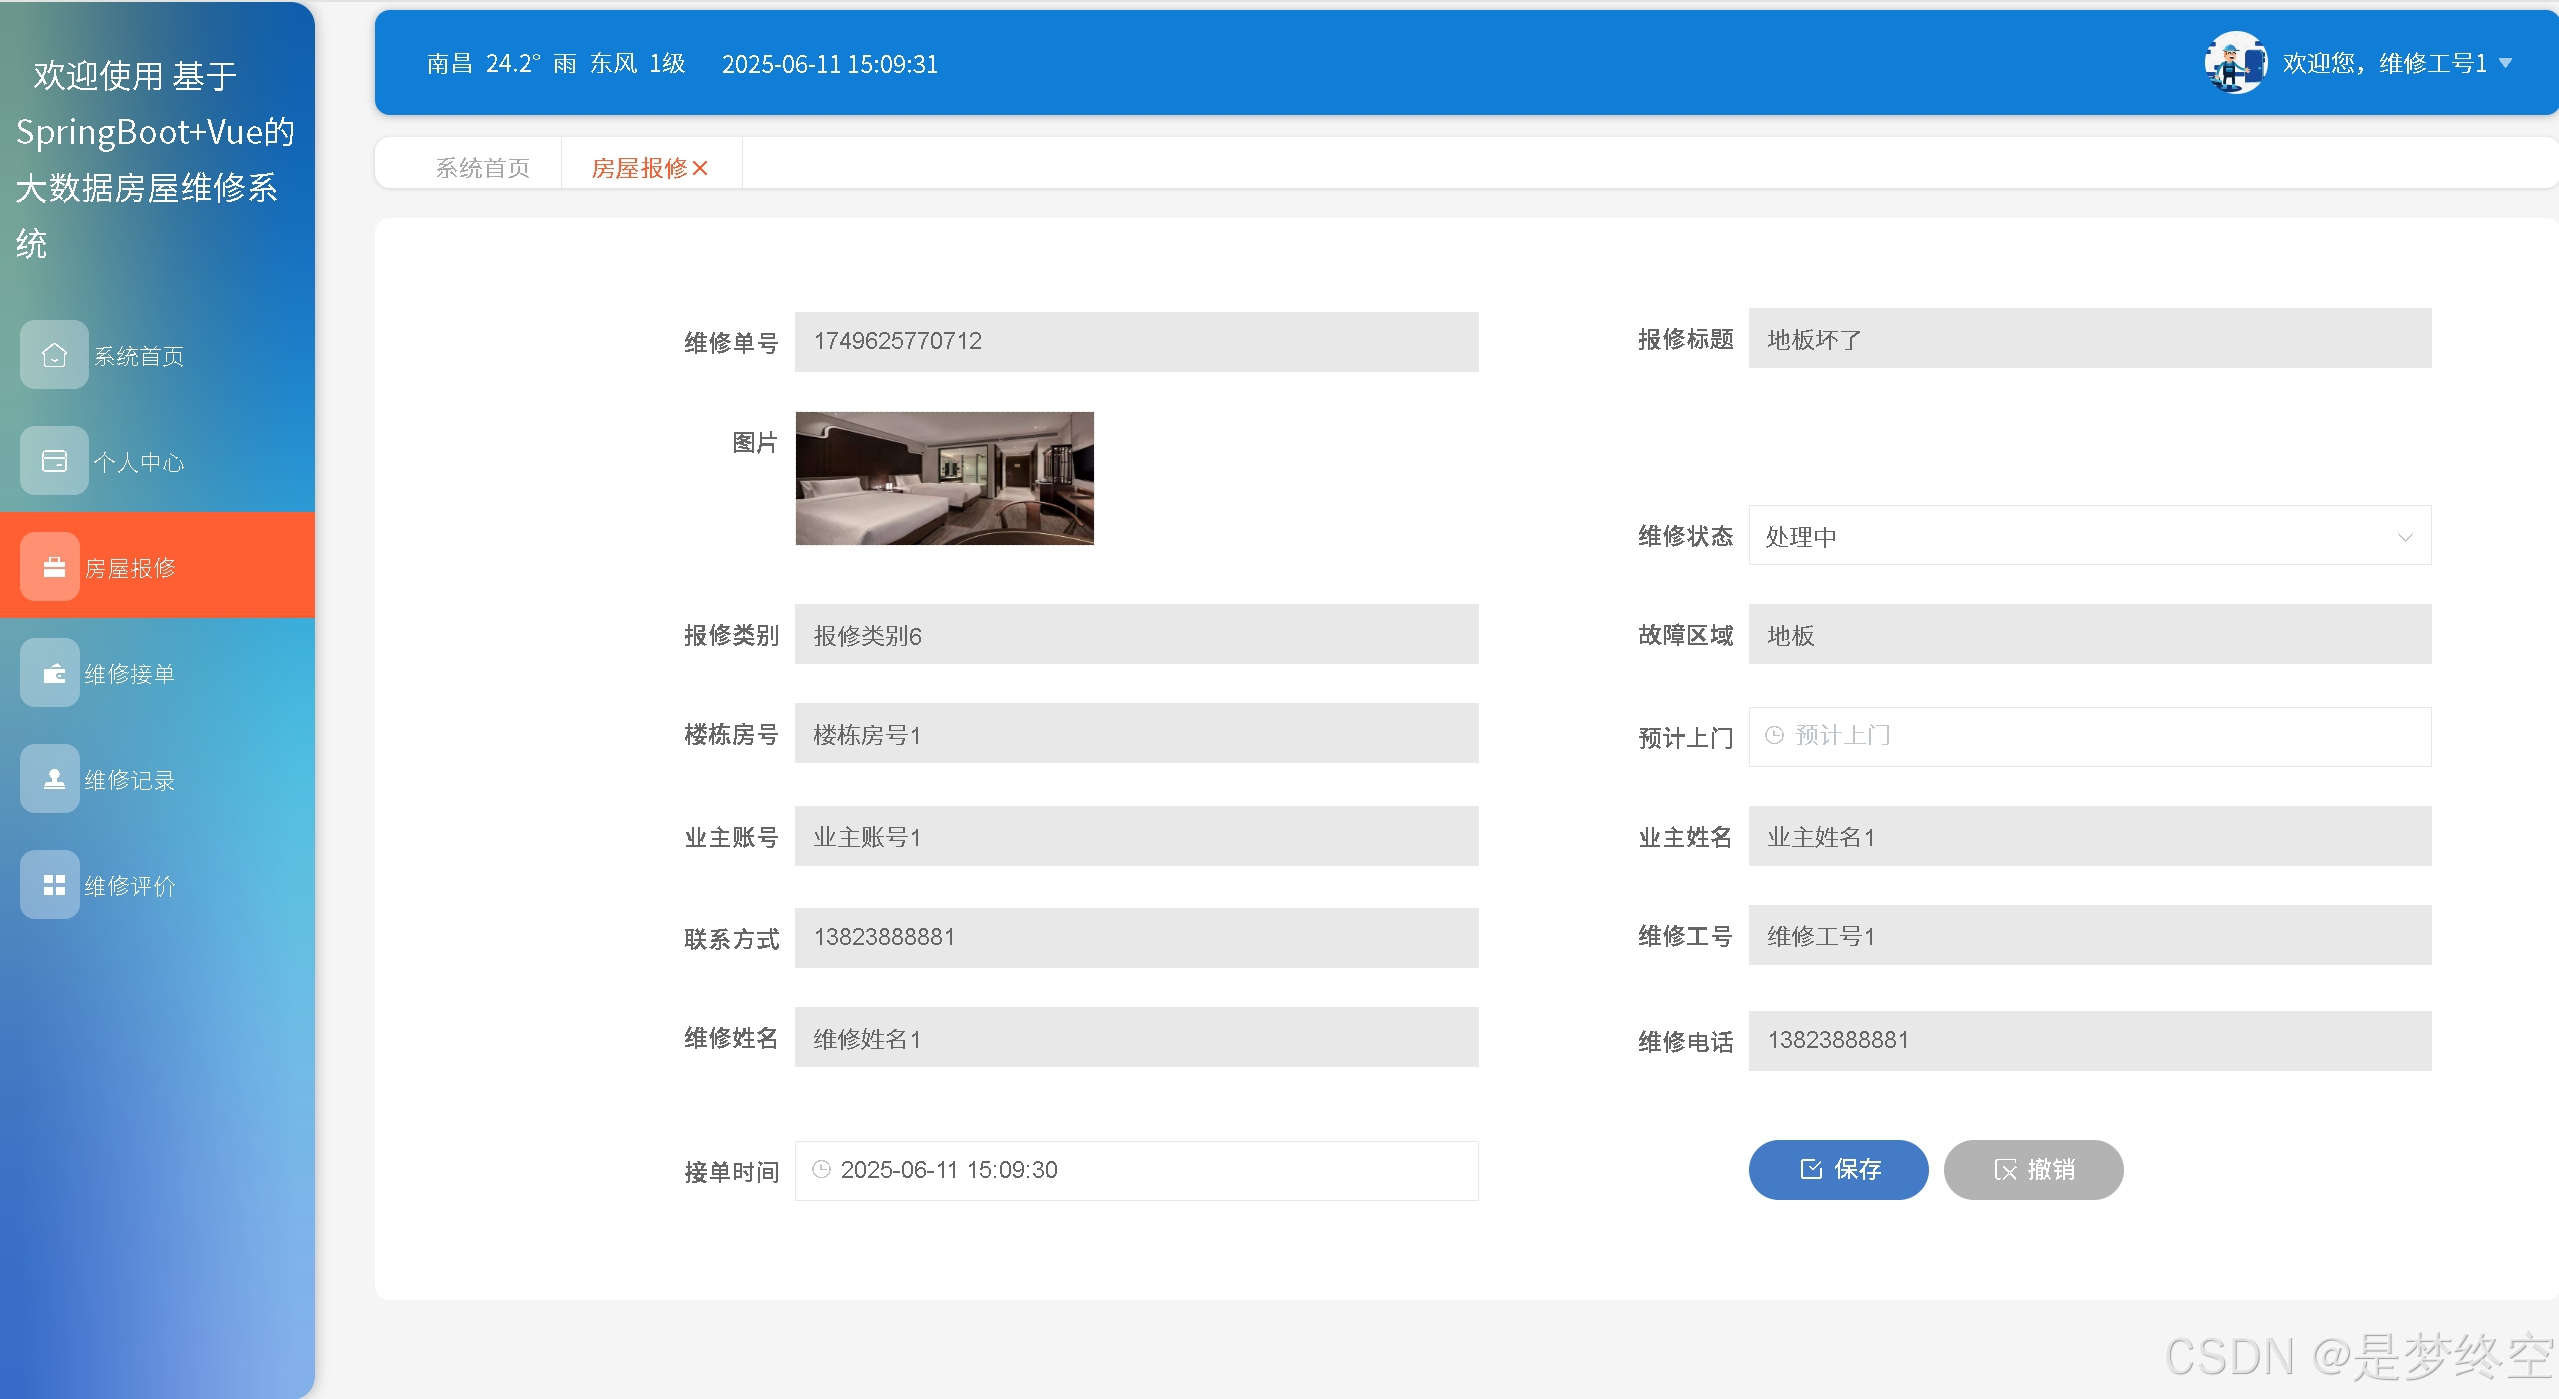Close the 房屋报修 tab with X
The height and width of the screenshot is (1399, 2559).
click(700, 168)
